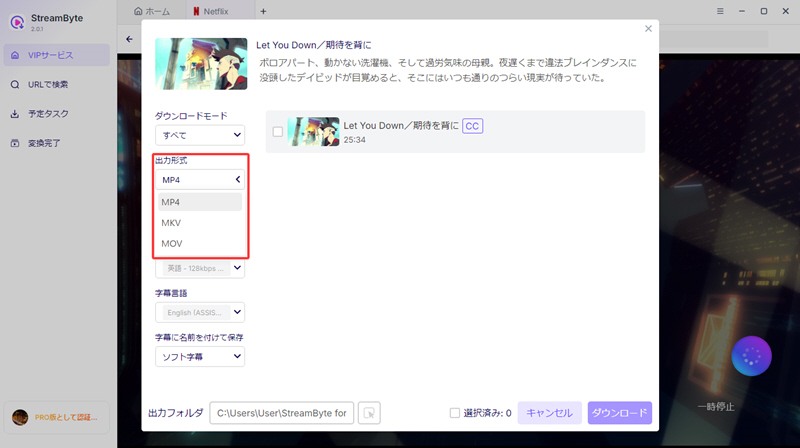Click the purple floating loading circle icon
The height and width of the screenshot is (448, 800).
tap(751, 356)
